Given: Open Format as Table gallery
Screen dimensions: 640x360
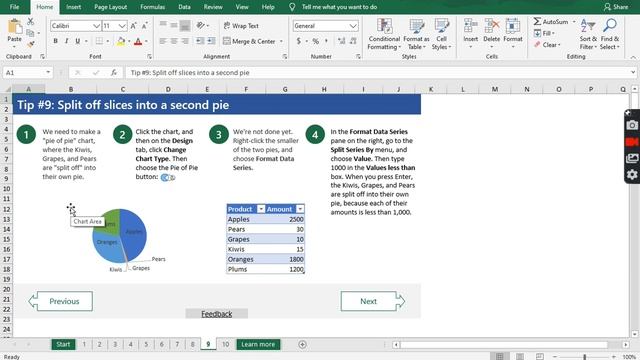Looking at the screenshot, I should (x=416, y=34).
